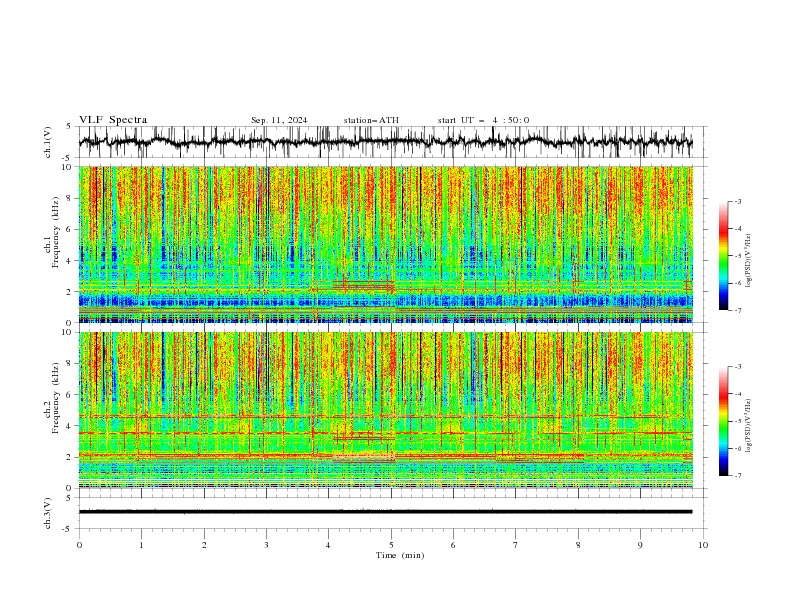Image resolution: width=792 pixels, height=612 pixels.
Task: Click the "VLF Spectra" plot title
Action: click(113, 120)
